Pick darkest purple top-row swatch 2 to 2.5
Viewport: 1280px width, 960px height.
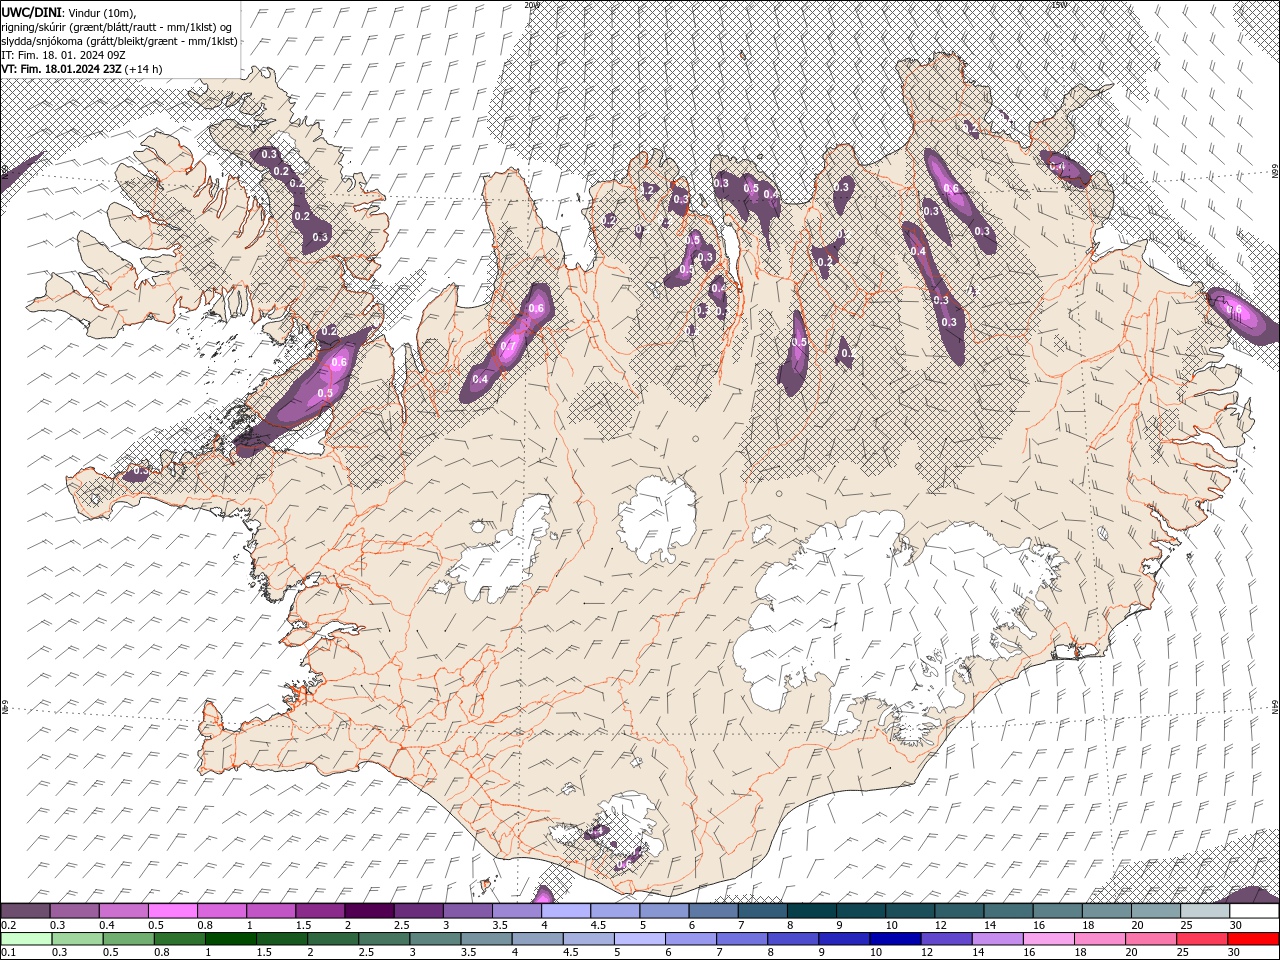pos(369,911)
